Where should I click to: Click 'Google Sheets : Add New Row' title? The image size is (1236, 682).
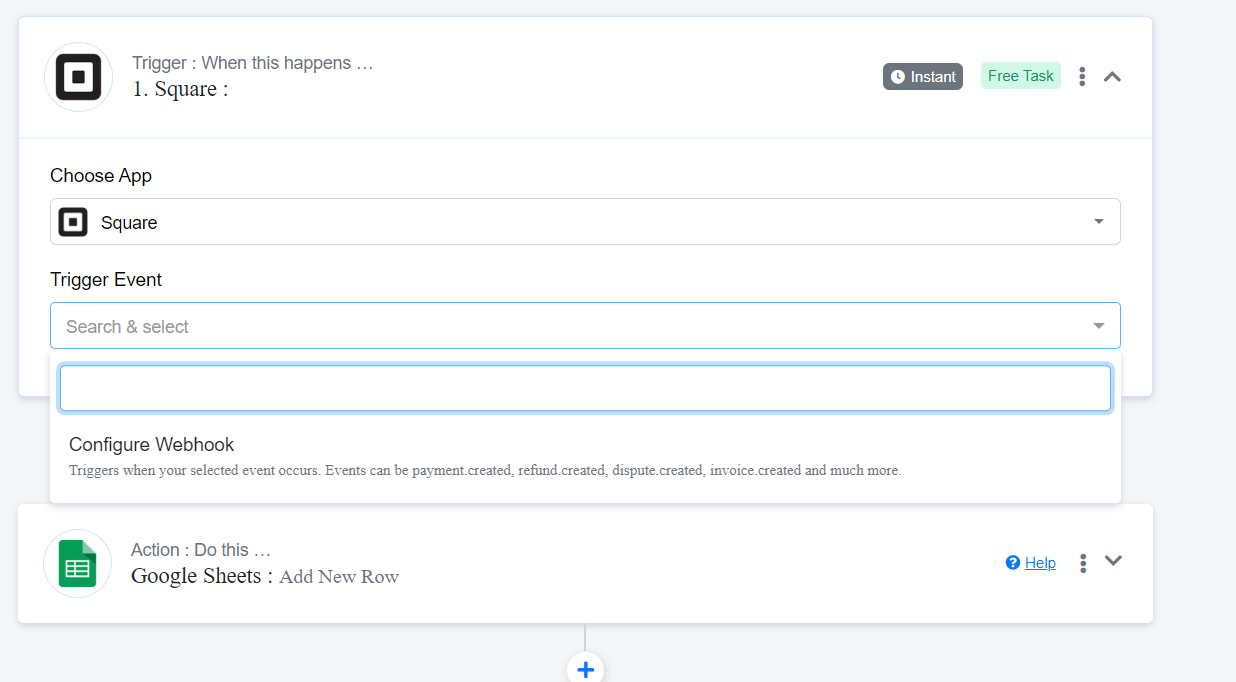pyautogui.click(x=265, y=576)
